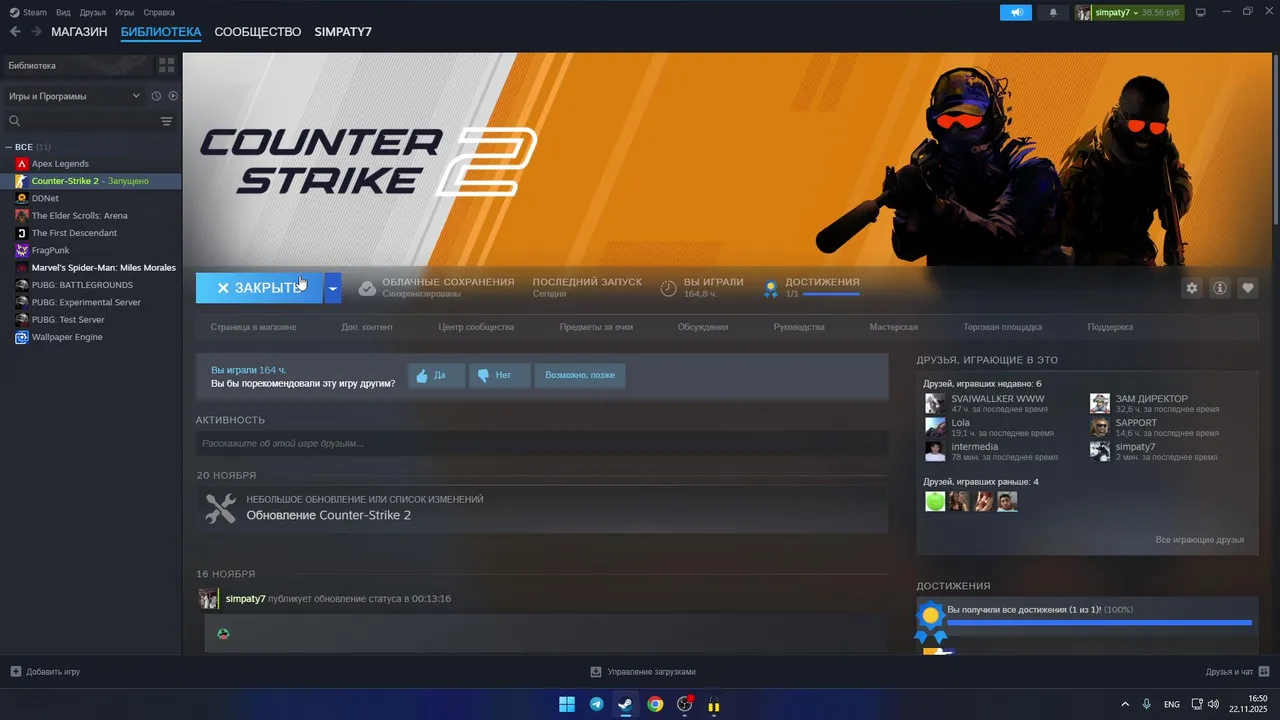This screenshot has height=720, width=1280.
Task: Open Telegram from the taskbar
Action: pyautogui.click(x=597, y=704)
